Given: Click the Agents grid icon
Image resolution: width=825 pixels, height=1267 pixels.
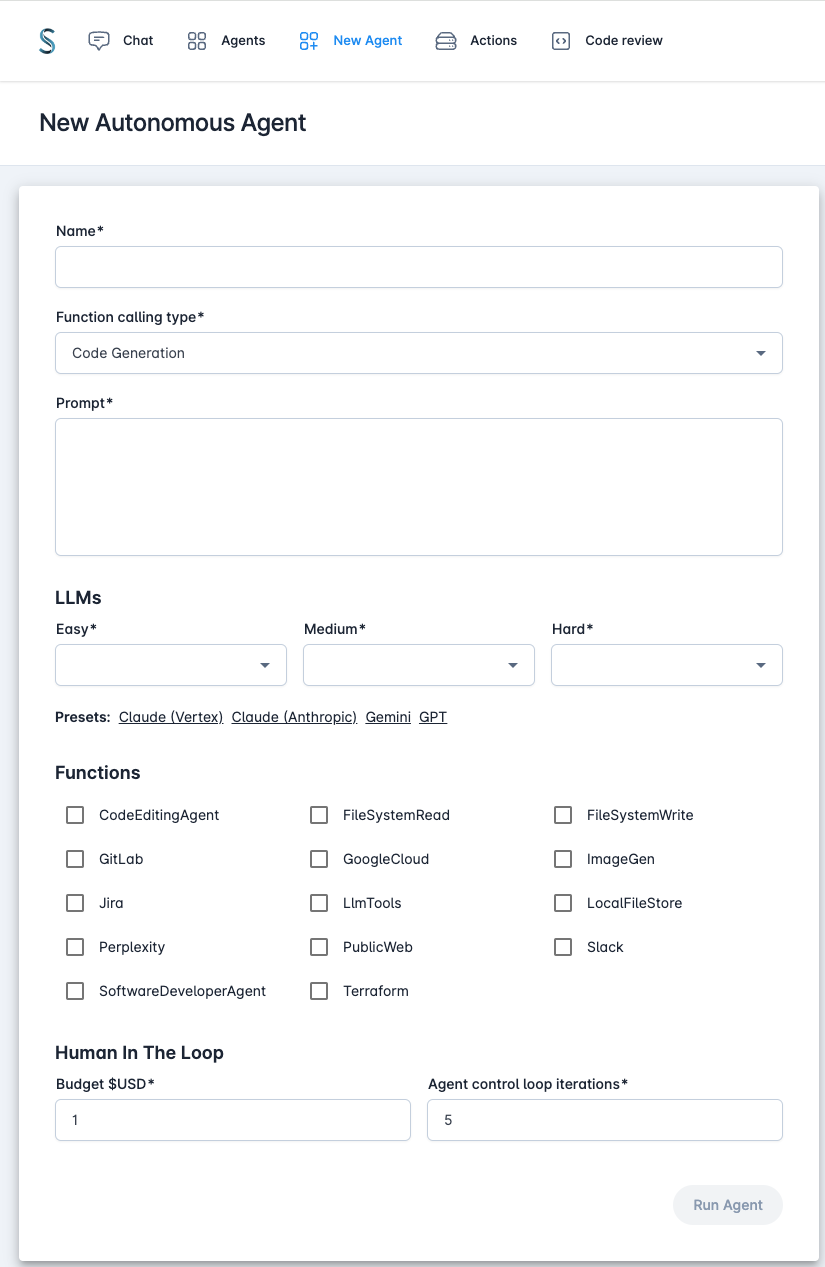Looking at the screenshot, I should (197, 41).
